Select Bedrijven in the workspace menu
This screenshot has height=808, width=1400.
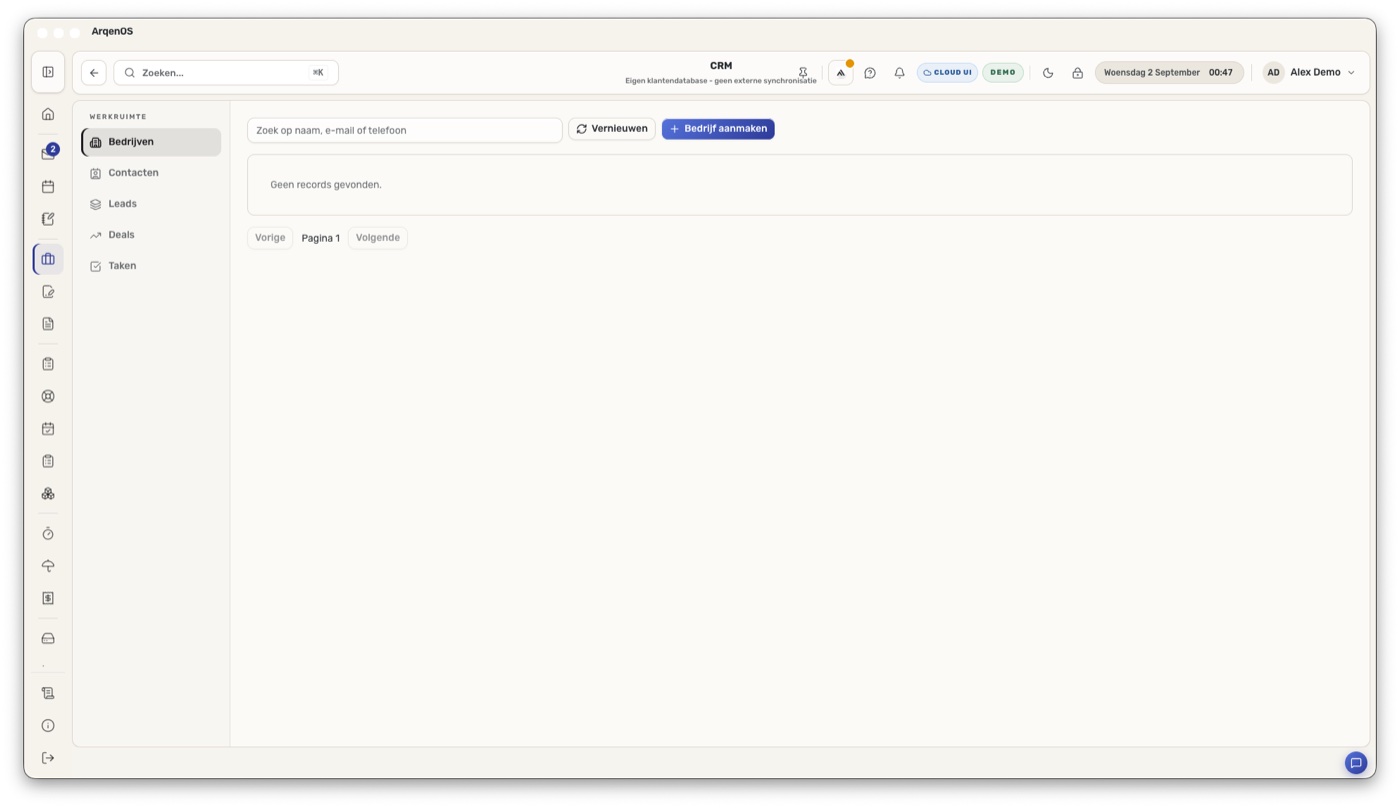(x=151, y=142)
